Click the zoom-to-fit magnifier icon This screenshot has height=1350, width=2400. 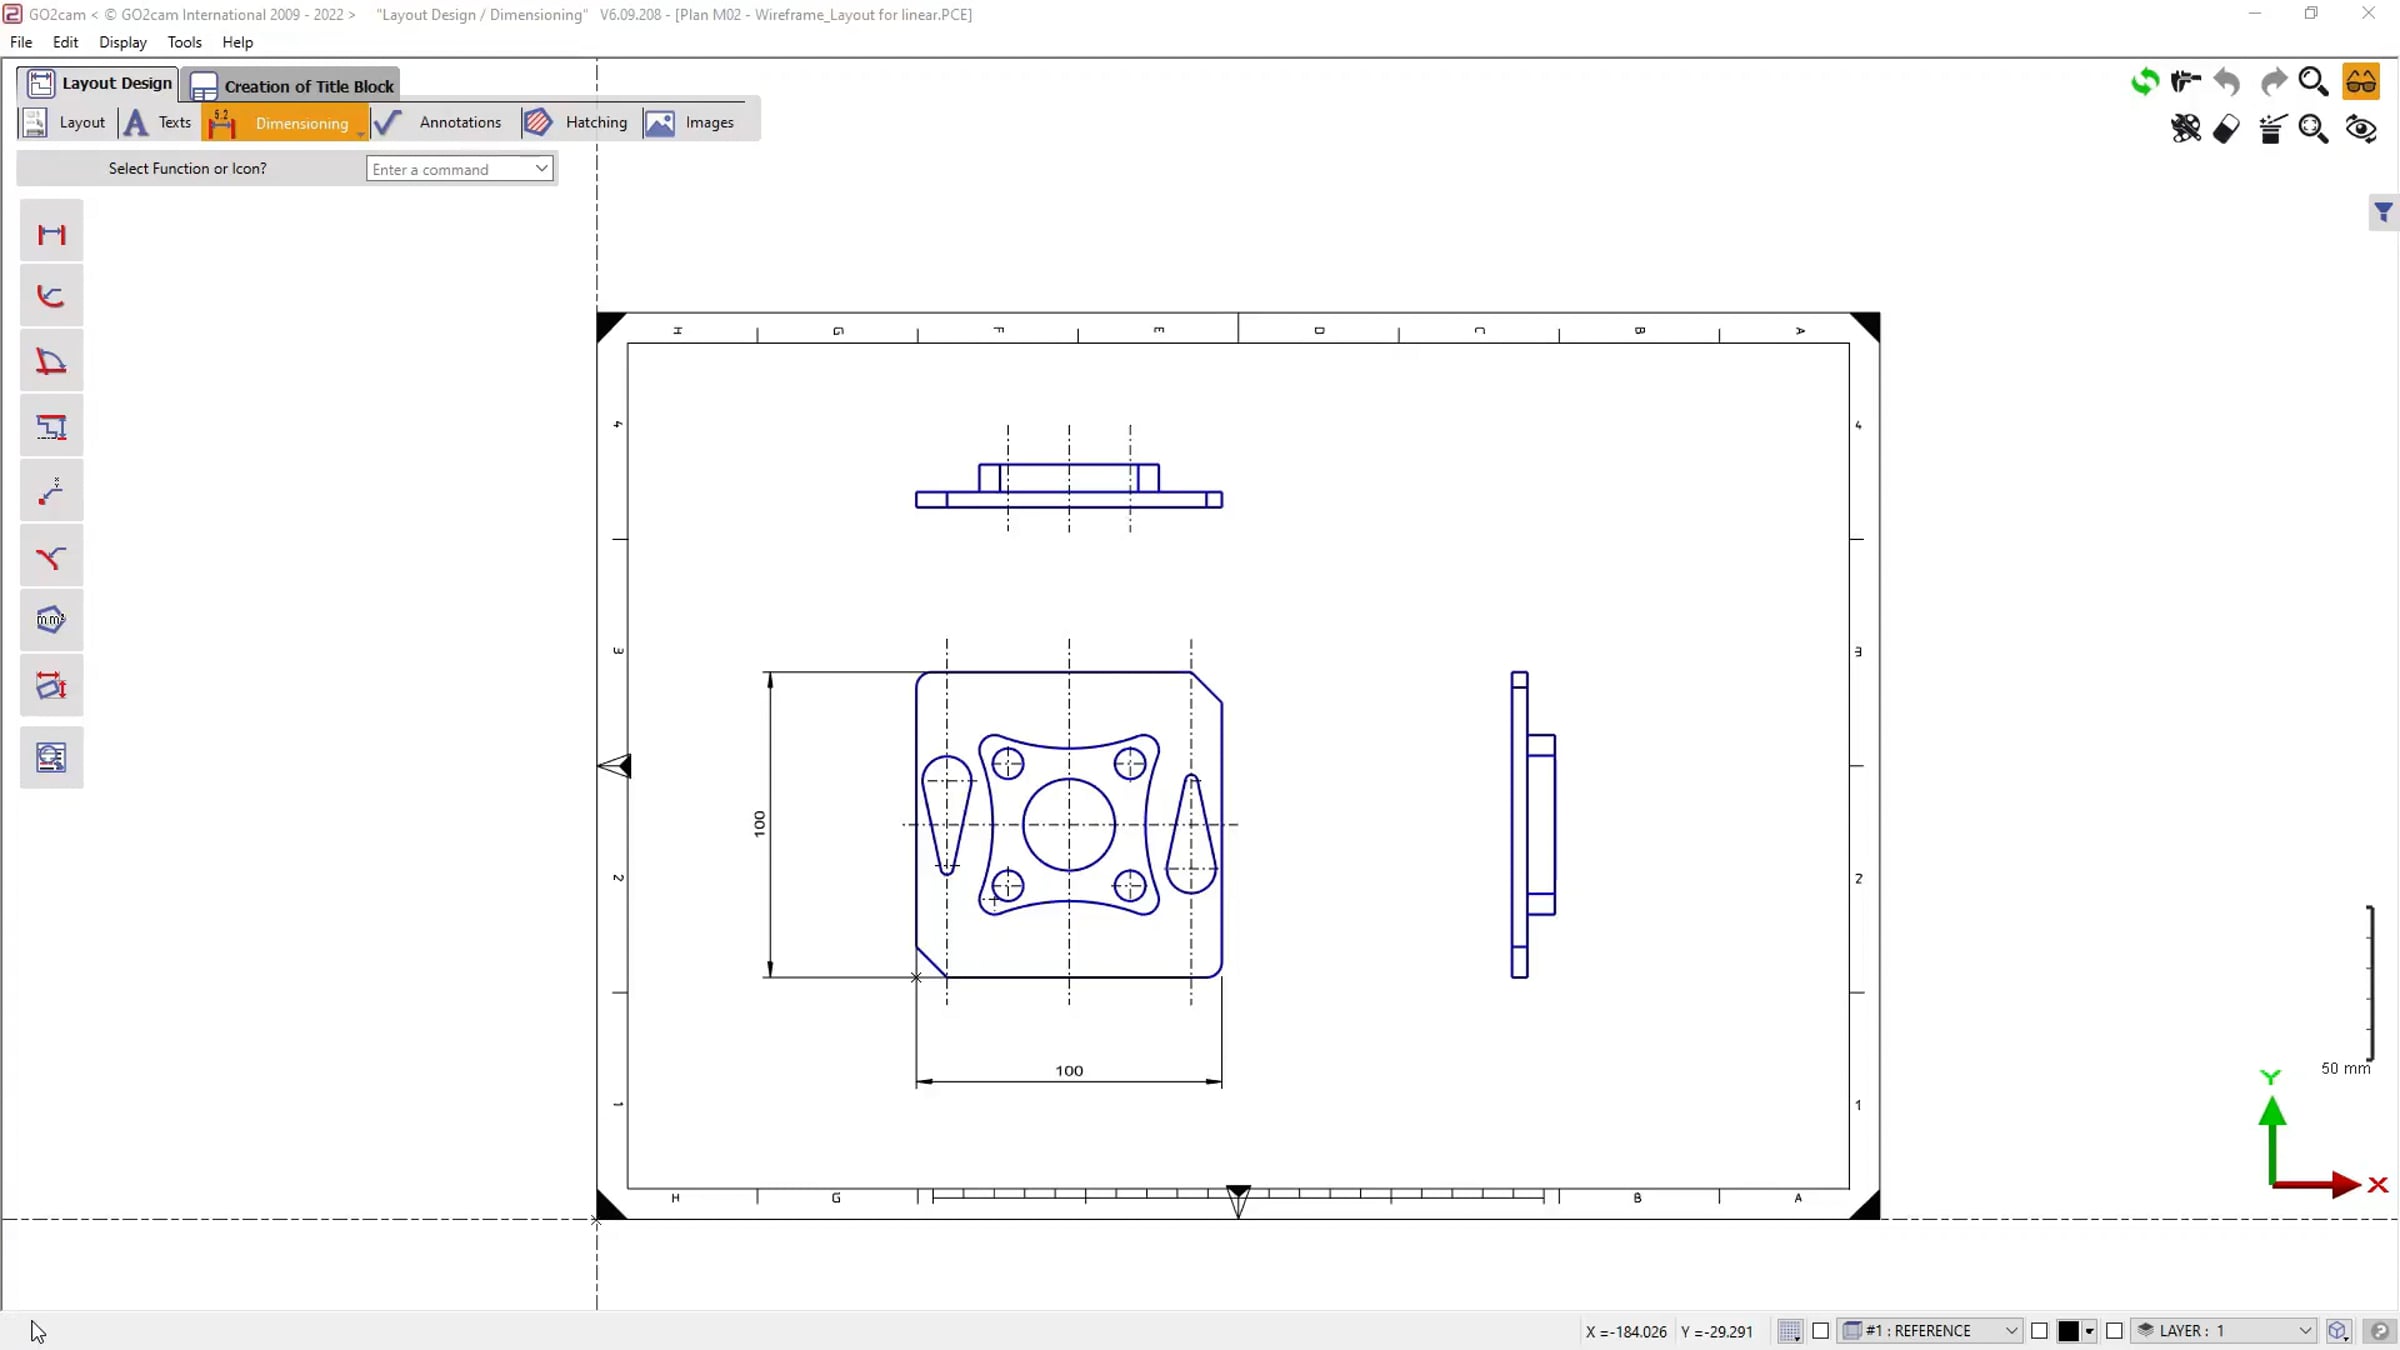(x=2314, y=128)
